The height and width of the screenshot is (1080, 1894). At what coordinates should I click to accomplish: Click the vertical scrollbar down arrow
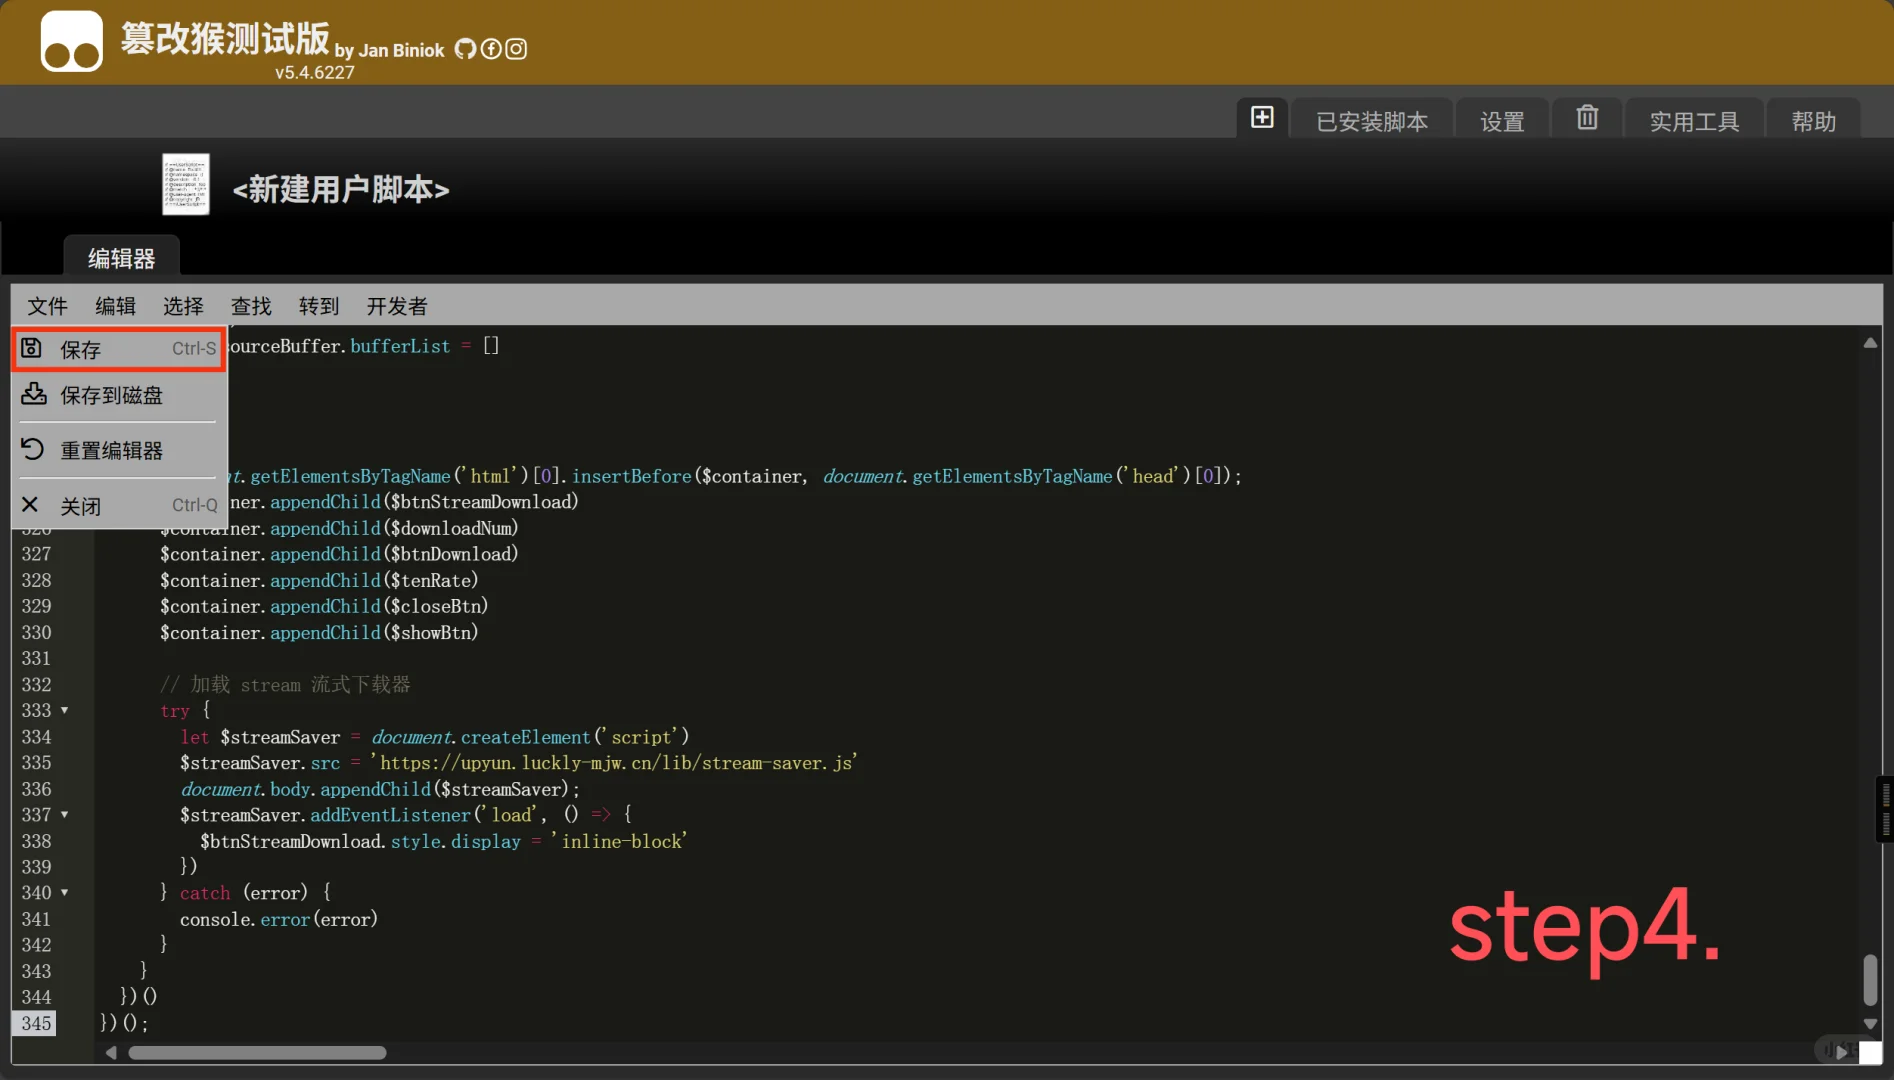tap(1870, 1024)
